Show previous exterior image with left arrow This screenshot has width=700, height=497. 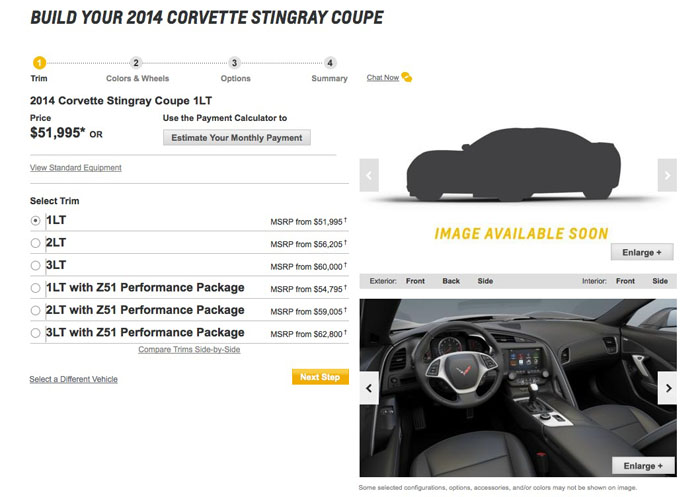(x=369, y=175)
